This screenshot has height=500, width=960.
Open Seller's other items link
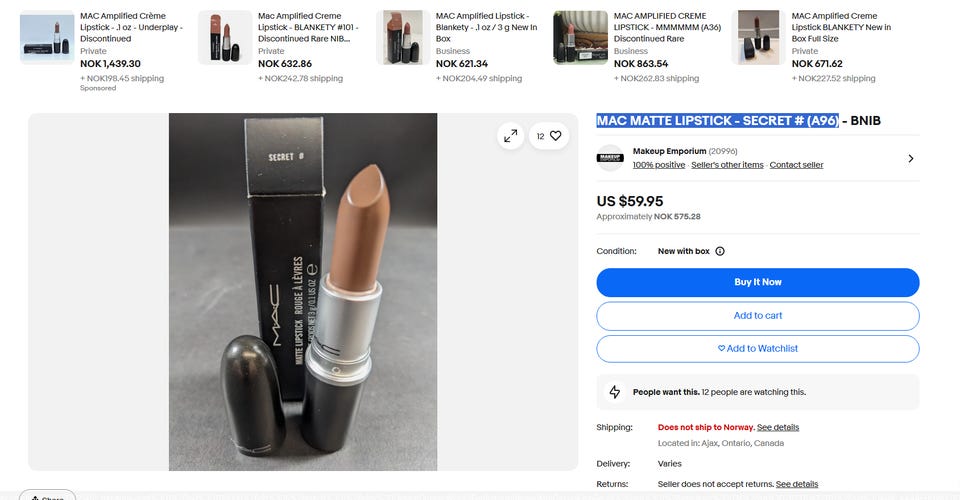[x=727, y=165]
